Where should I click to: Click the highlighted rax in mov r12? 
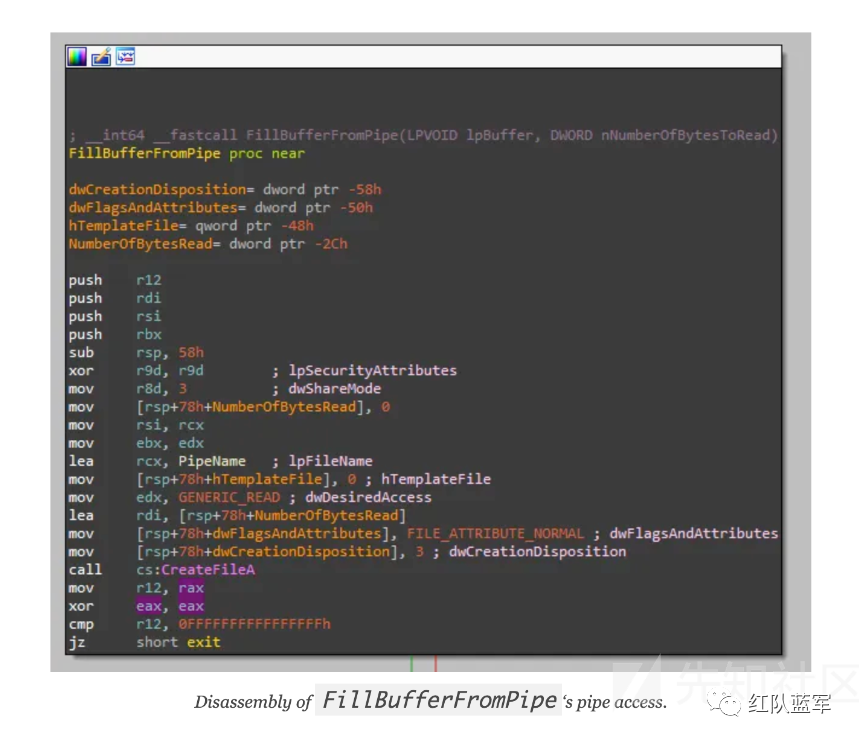click(x=191, y=588)
